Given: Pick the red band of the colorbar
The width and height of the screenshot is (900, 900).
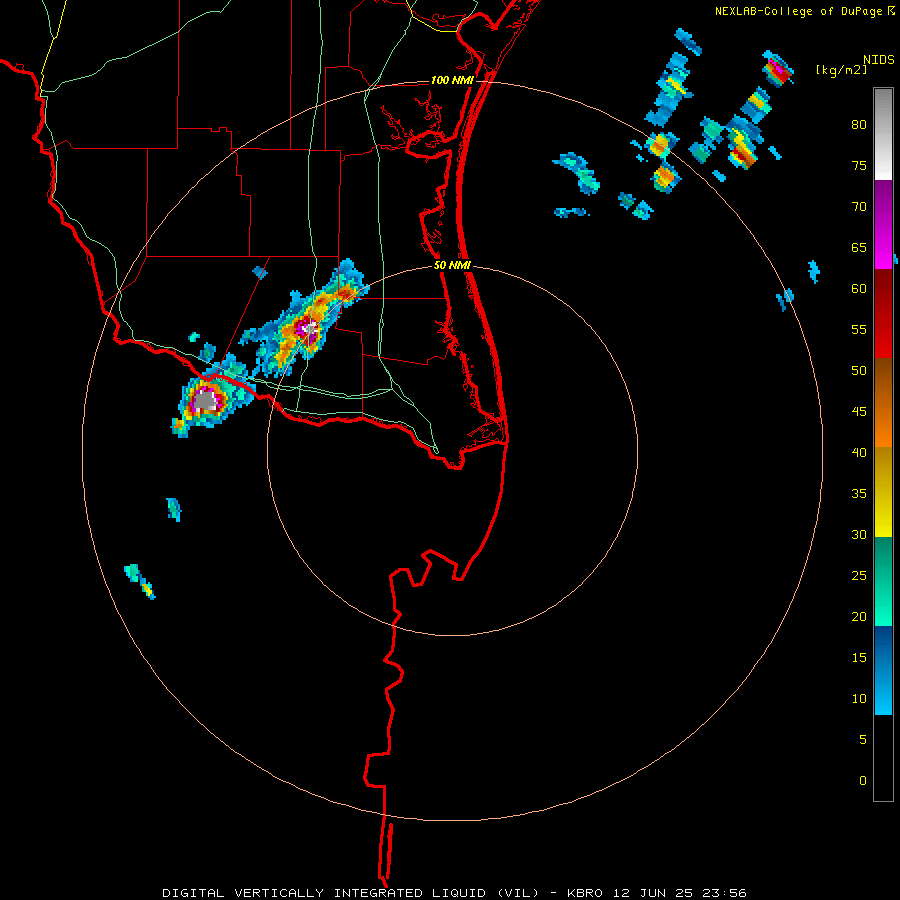Looking at the screenshot, I should pos(883,314).
